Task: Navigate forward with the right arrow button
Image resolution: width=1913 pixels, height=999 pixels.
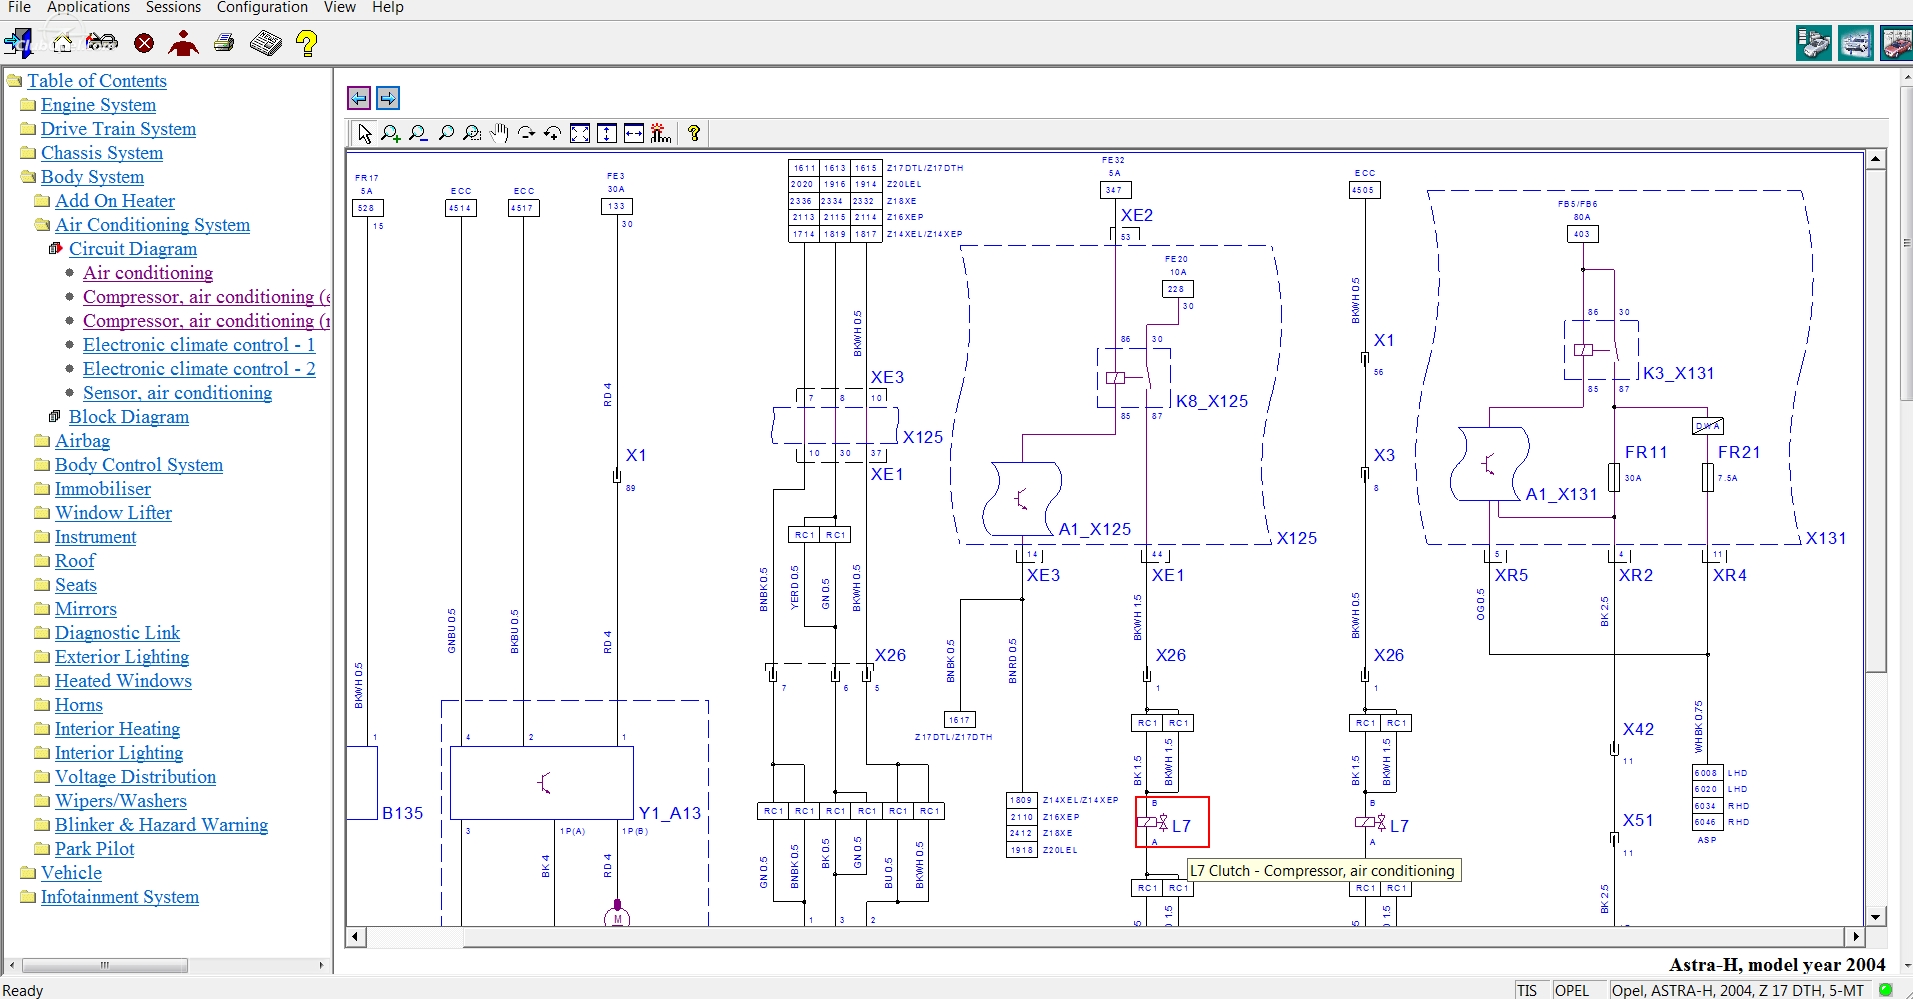Action: [x=388, y=98]
